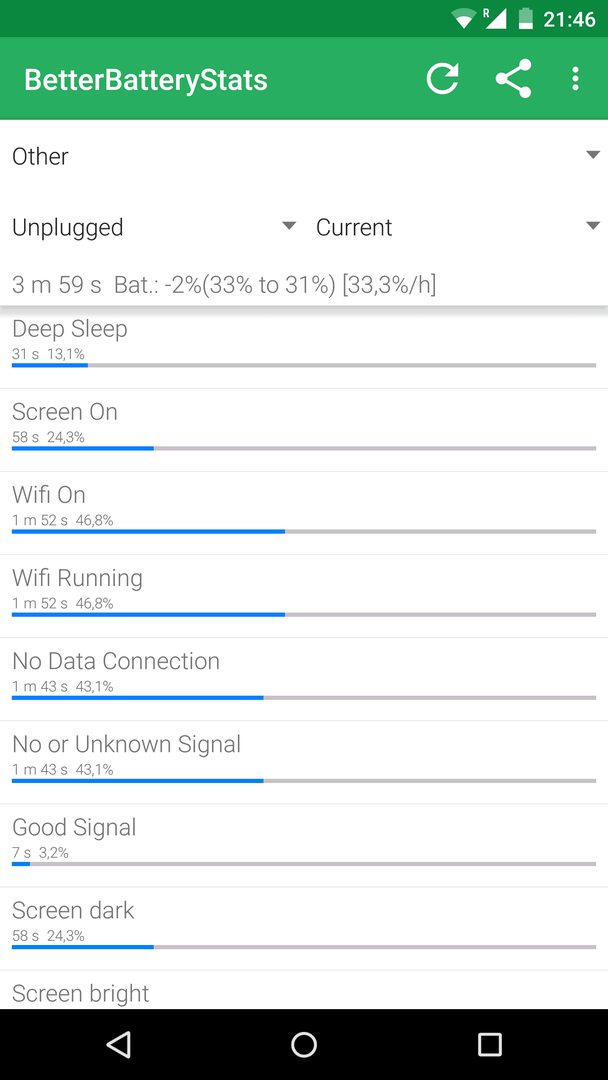Tap the Wi-Fi status bar icon
Viewport: 608px width, 1080px height.
(x=465, y=19)
